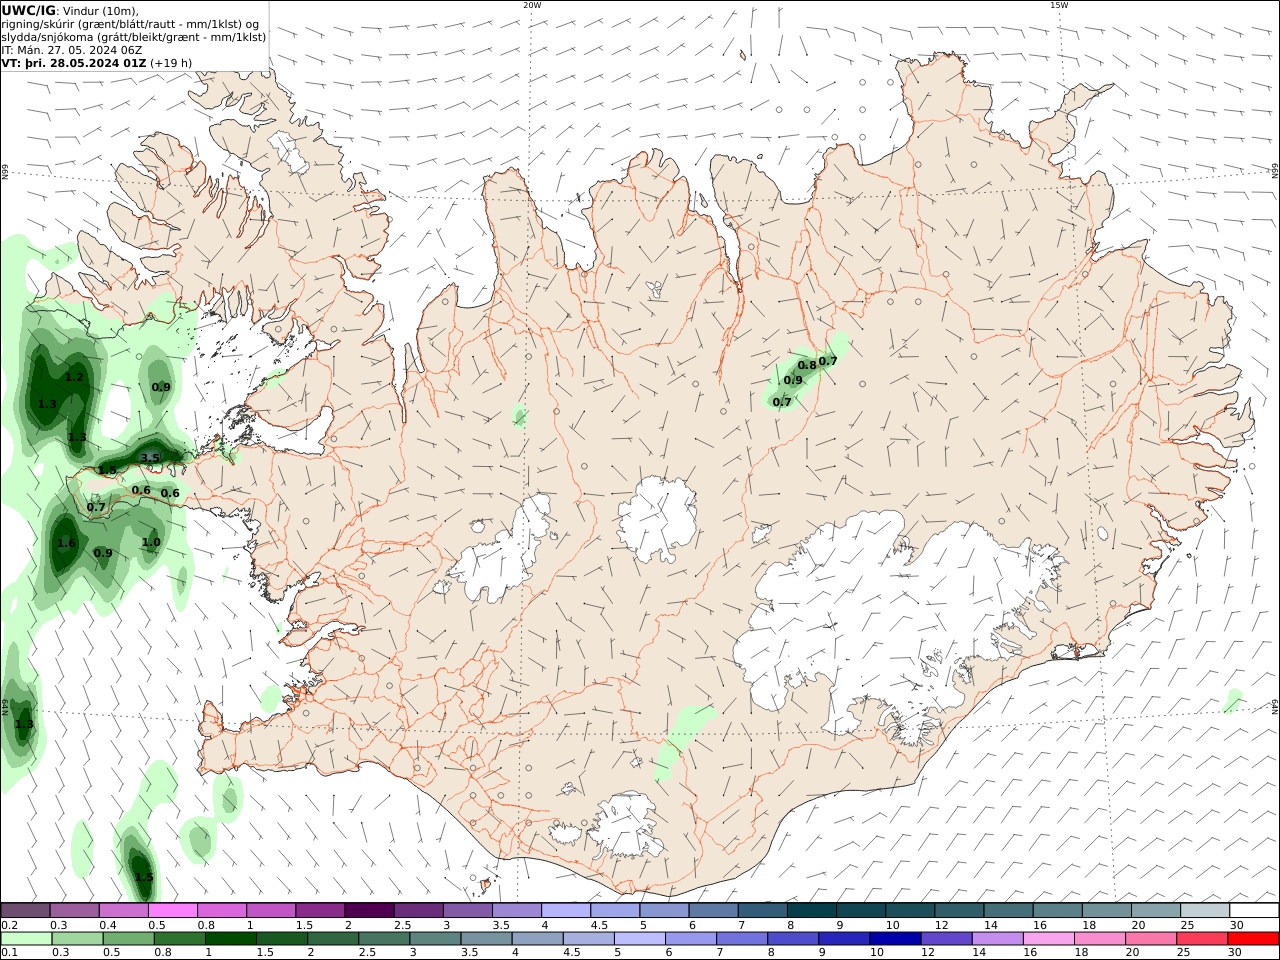Pick the upper legend swatch between 1 and 1.5
1280x960 pixels.
pos(271,910)
